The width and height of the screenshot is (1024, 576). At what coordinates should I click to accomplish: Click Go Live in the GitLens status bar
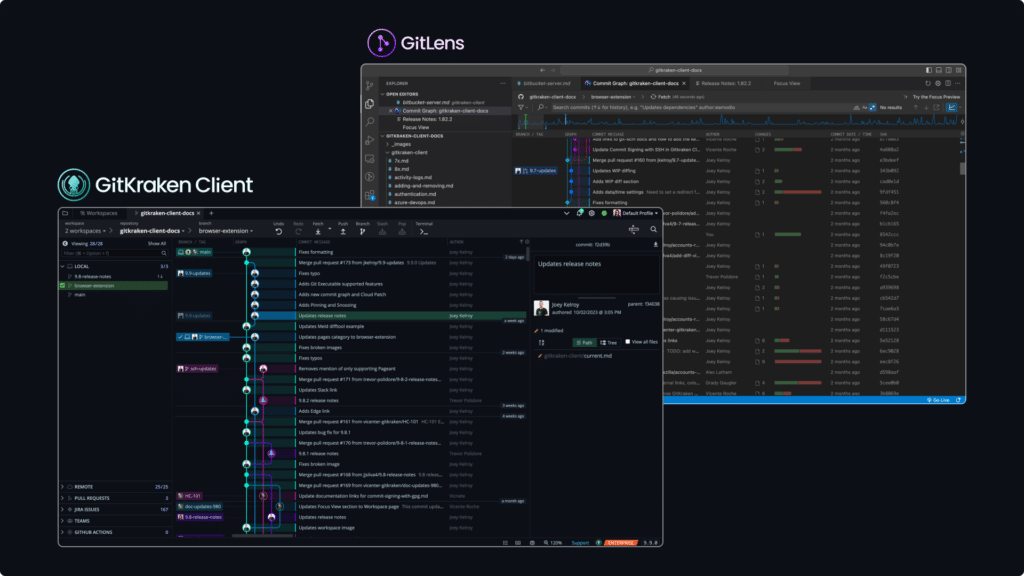click(938, 400)
